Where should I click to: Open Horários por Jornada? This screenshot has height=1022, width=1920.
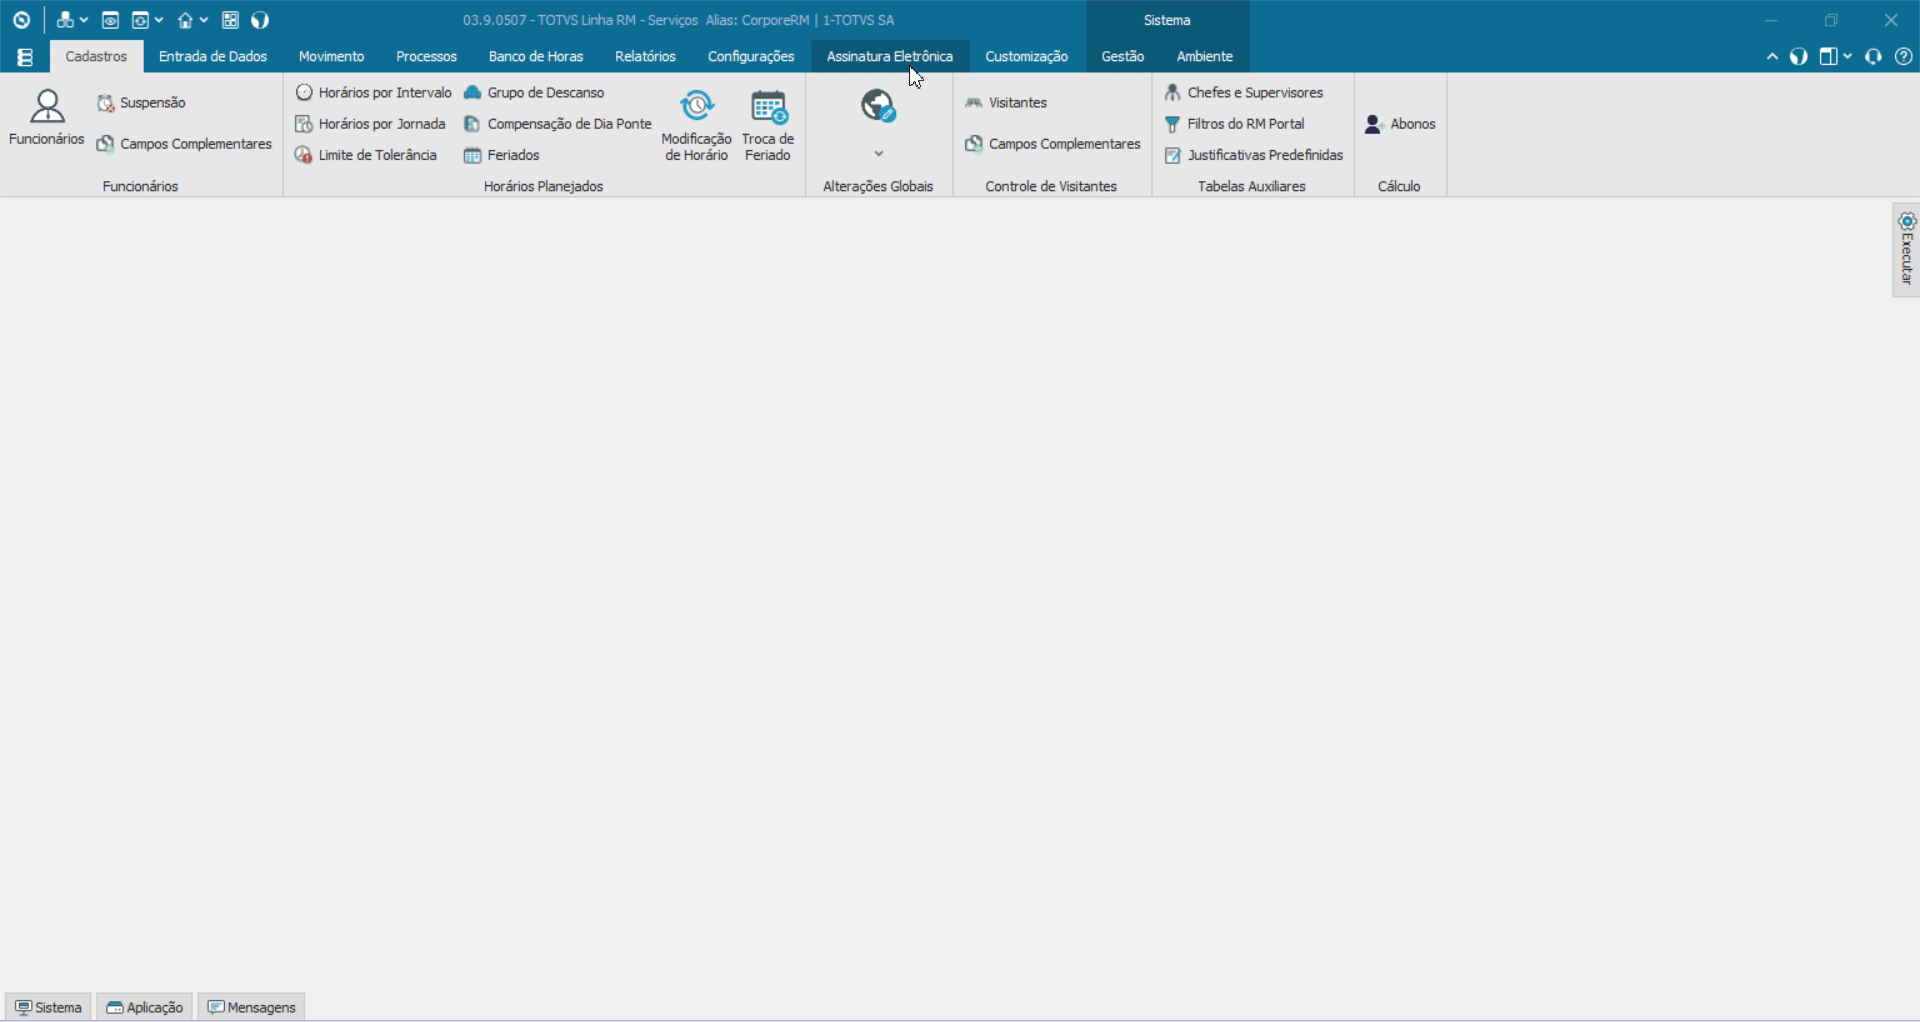tap(370, 124)
